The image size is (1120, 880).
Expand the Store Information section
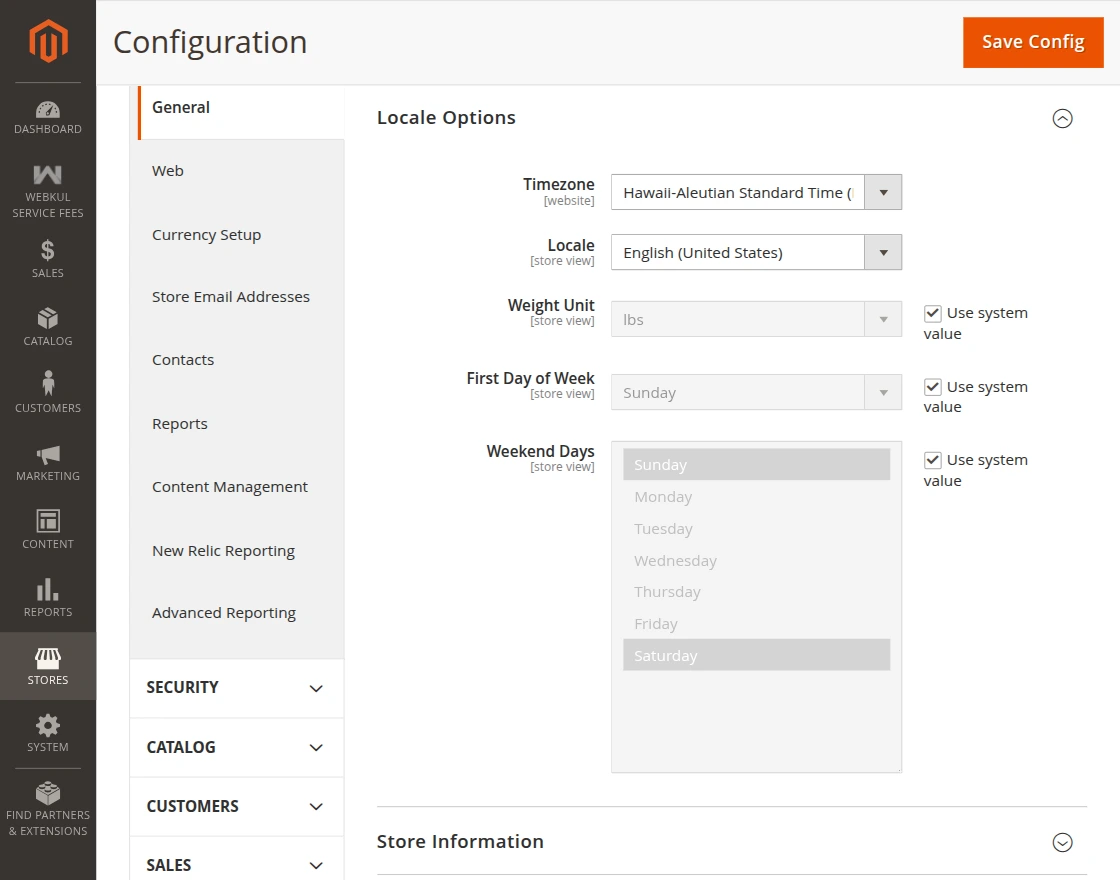[1062, 842]
